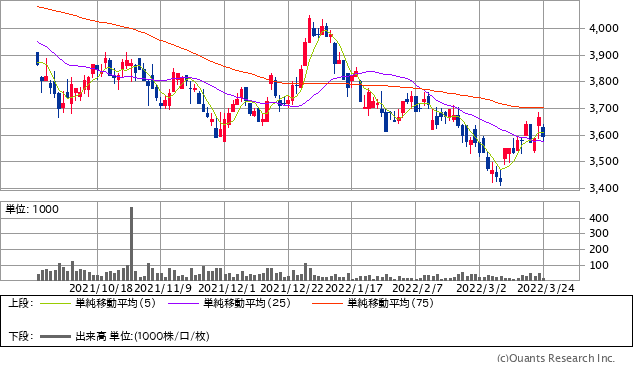Click the 400 volume axis label
The height and width of the screenshot is (372, 633).
(599, 218)
